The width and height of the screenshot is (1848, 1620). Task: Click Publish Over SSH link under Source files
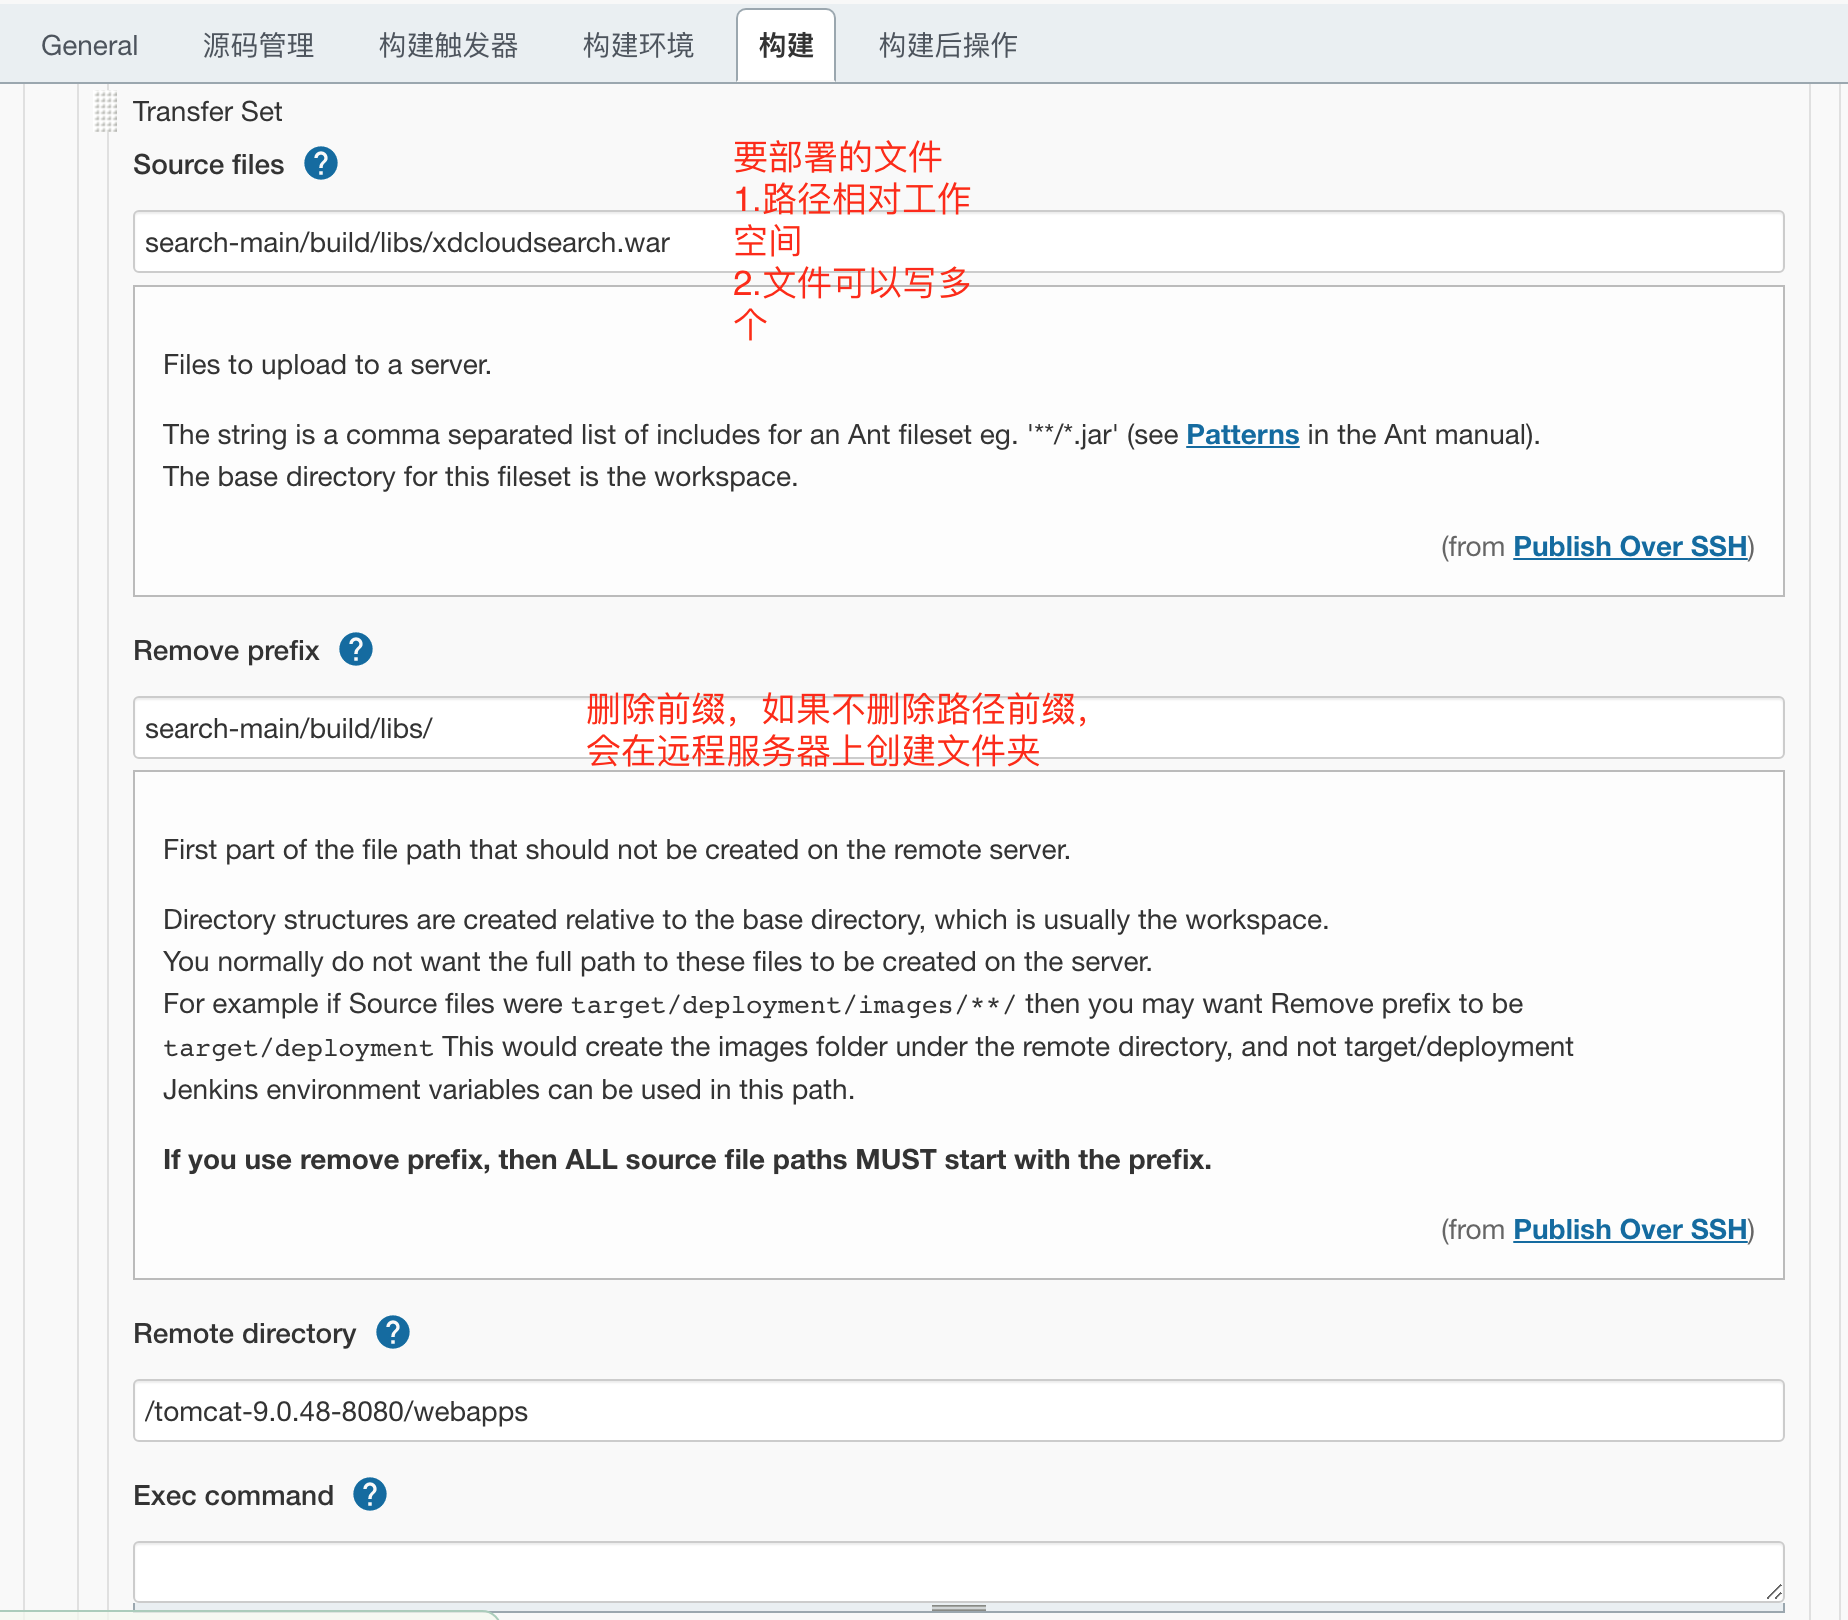point(1628,546)
